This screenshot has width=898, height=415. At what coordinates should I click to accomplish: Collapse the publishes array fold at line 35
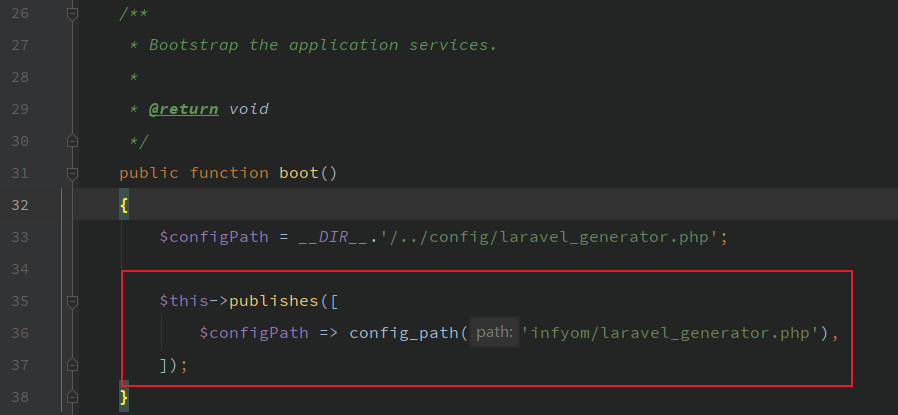[71, 301]
